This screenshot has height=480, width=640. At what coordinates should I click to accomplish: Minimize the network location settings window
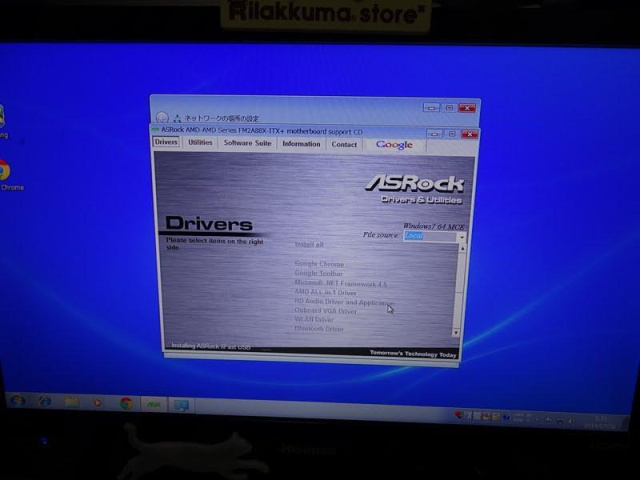click(431, 108)
